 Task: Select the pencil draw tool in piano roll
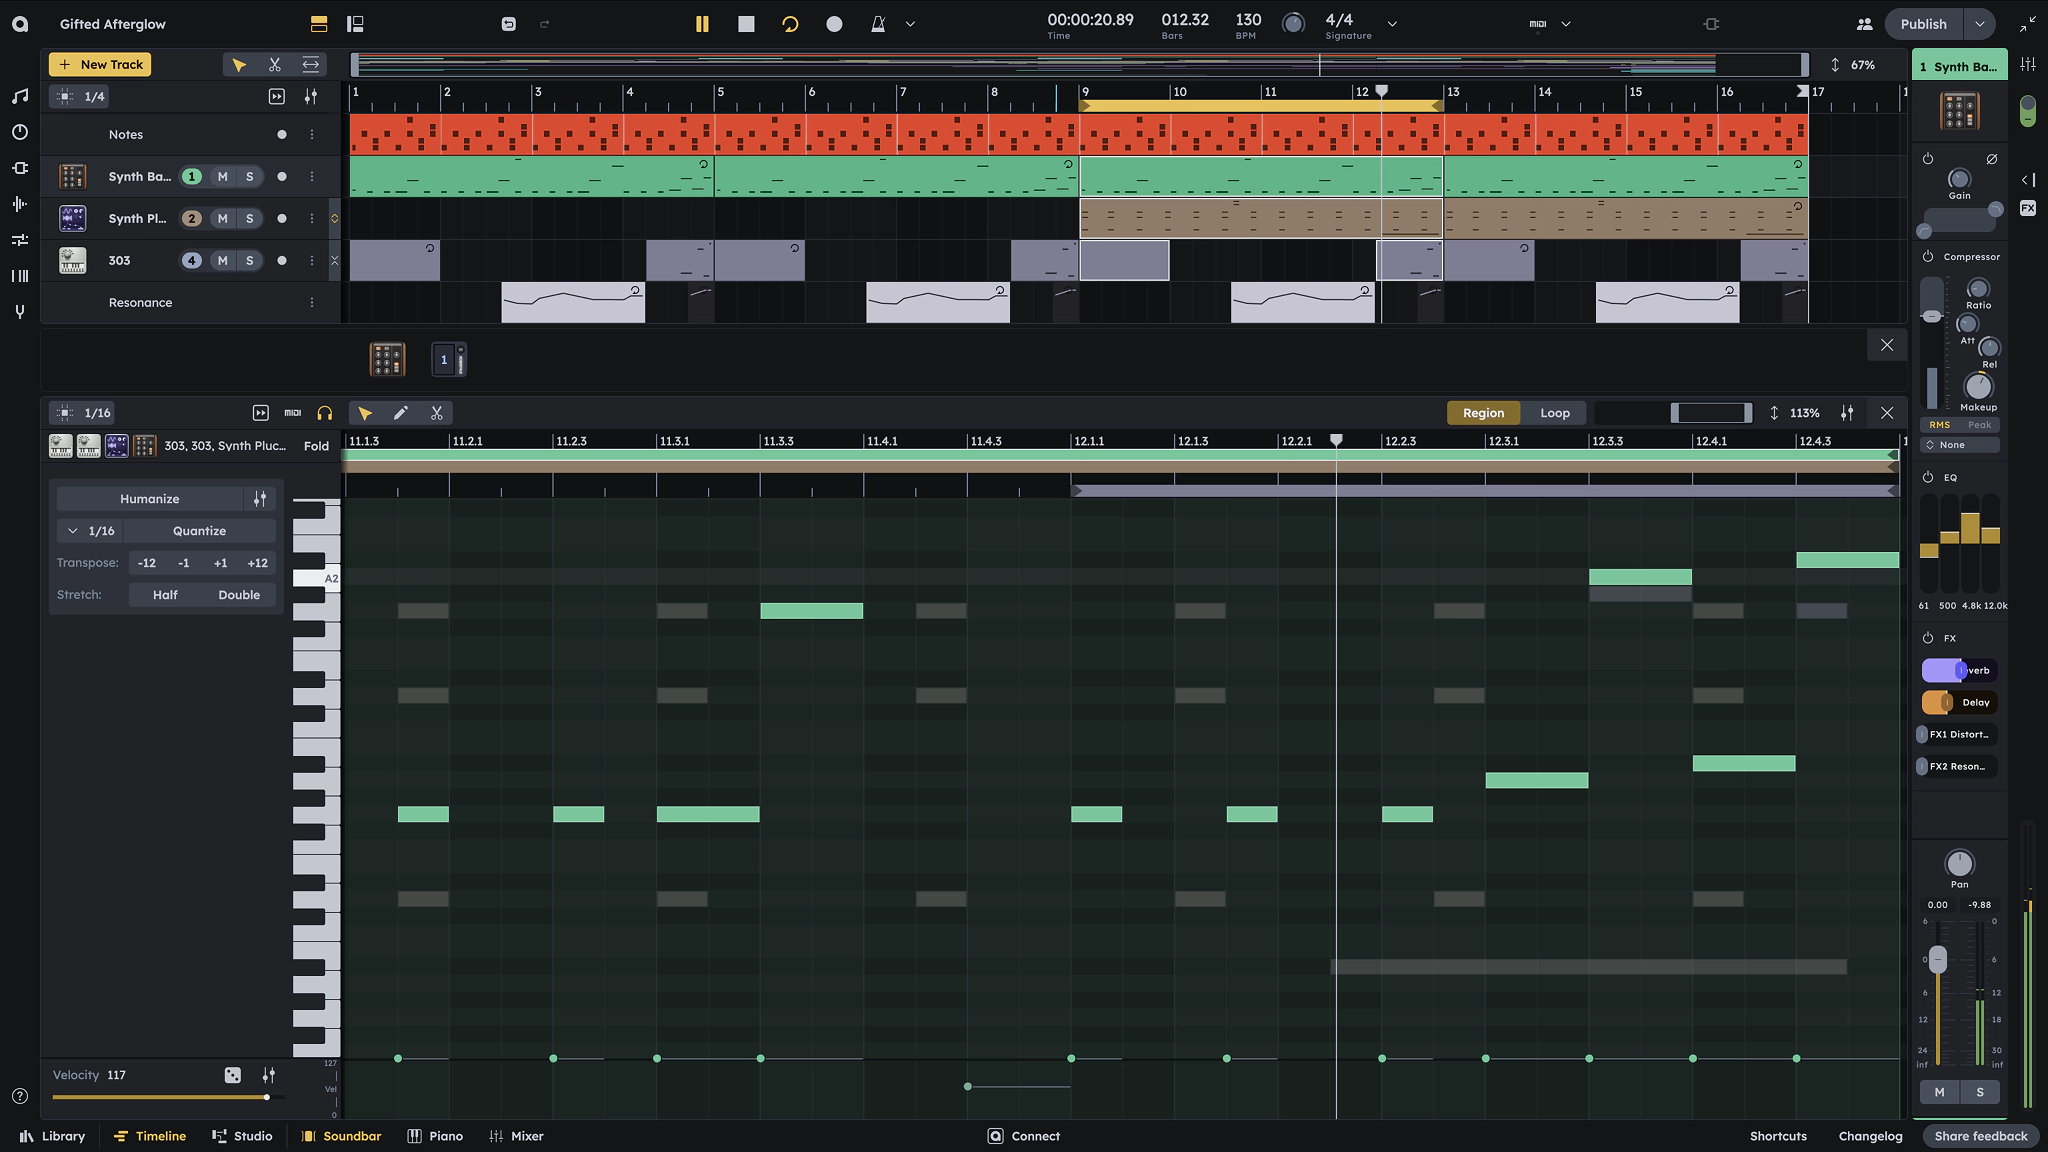(401, 412)
